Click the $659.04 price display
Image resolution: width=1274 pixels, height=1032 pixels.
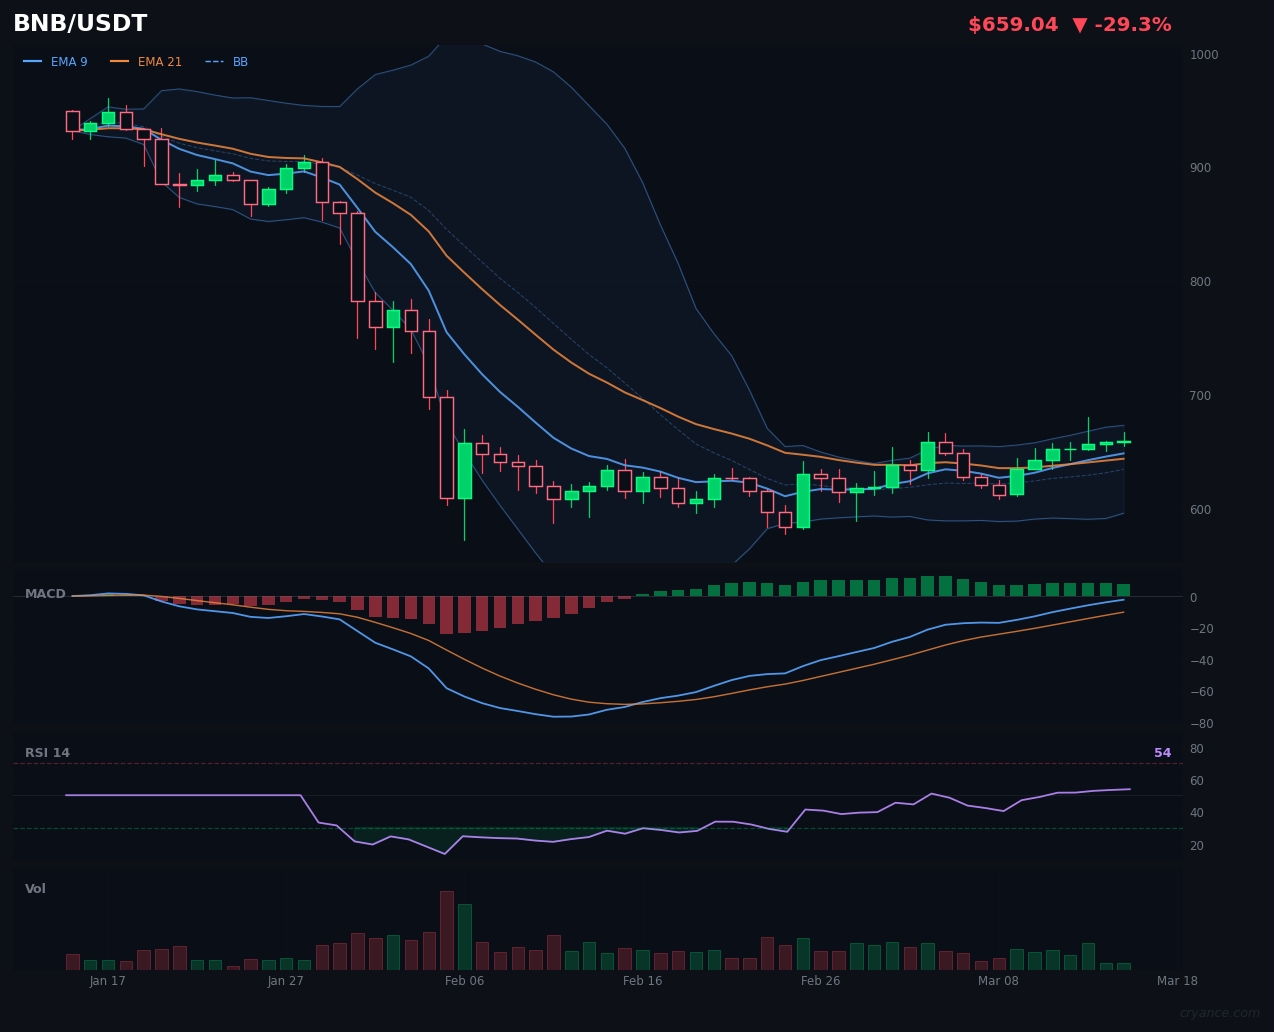pos(1013,24)
